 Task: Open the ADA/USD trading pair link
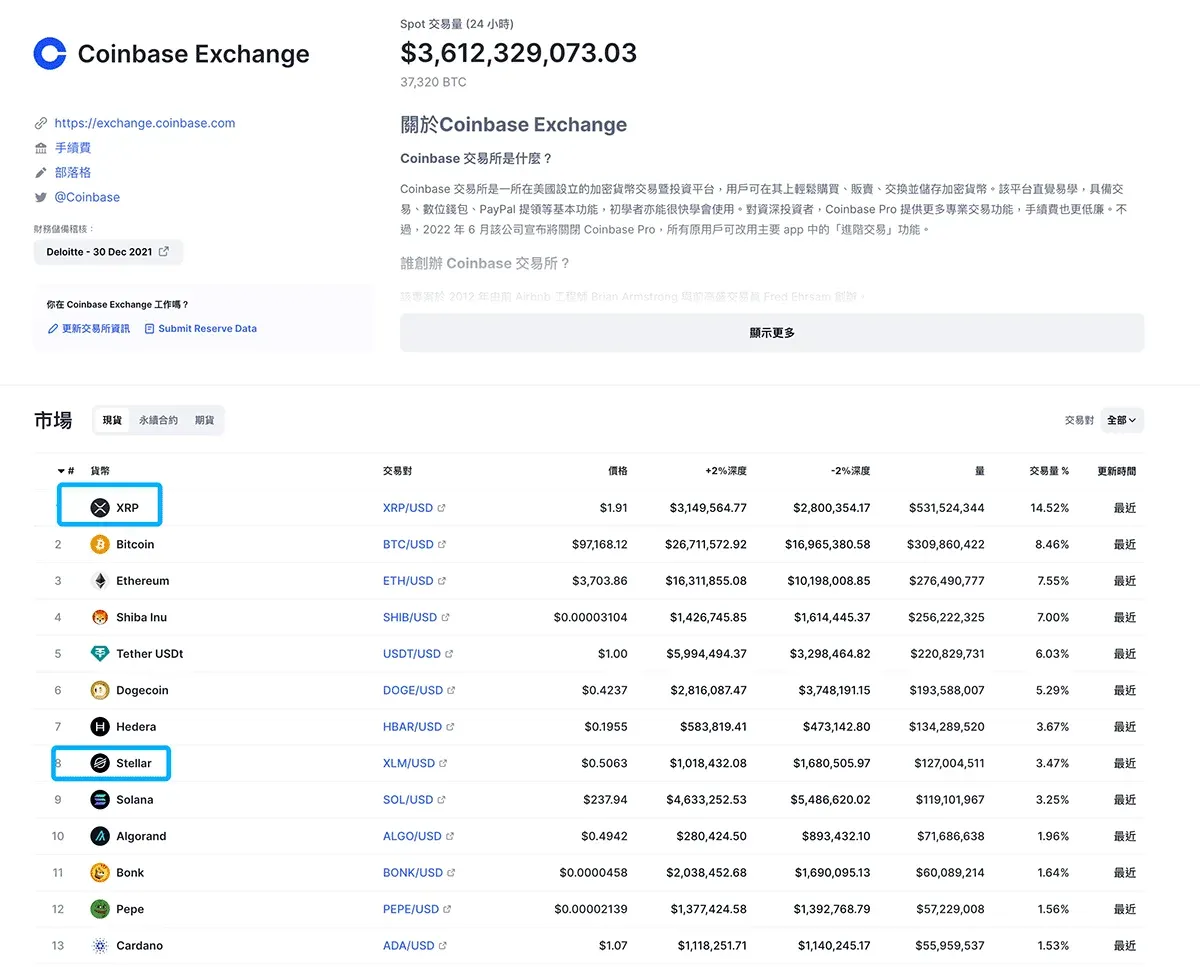pyautogui.click(x=409, y=946)
